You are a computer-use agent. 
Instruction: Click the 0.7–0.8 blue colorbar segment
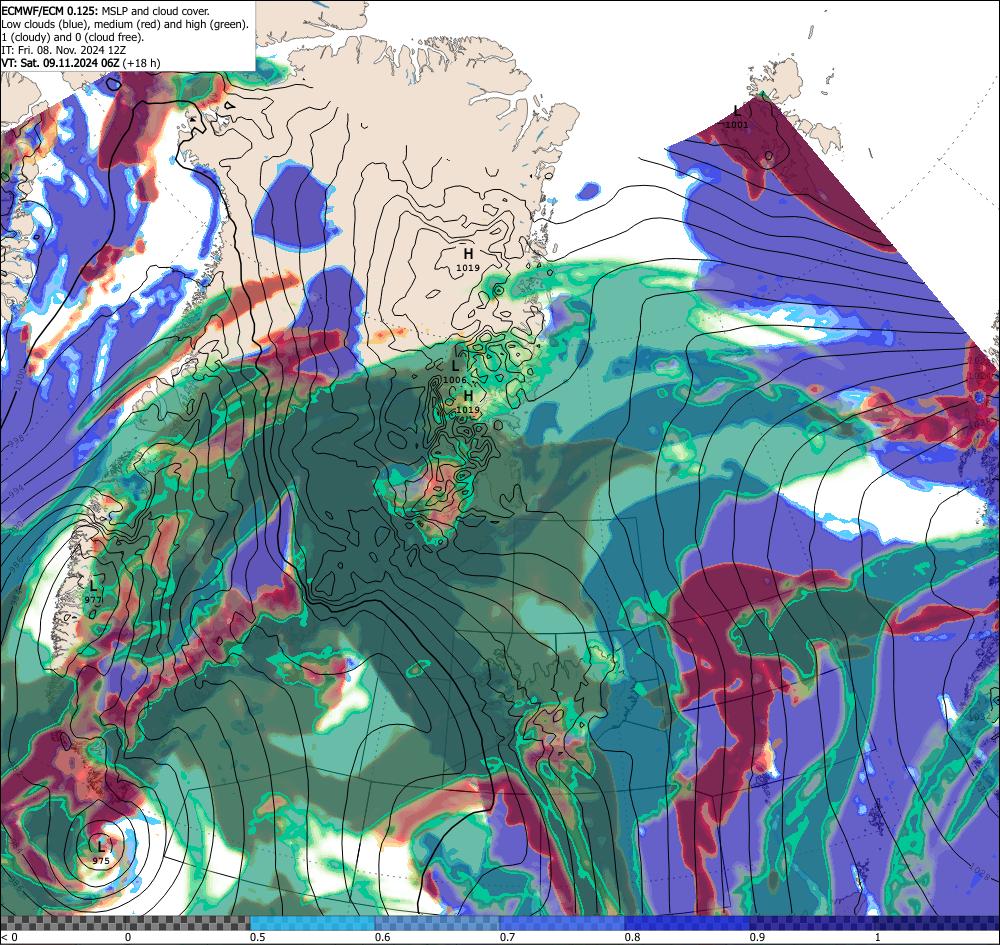(x=562, y=923)
